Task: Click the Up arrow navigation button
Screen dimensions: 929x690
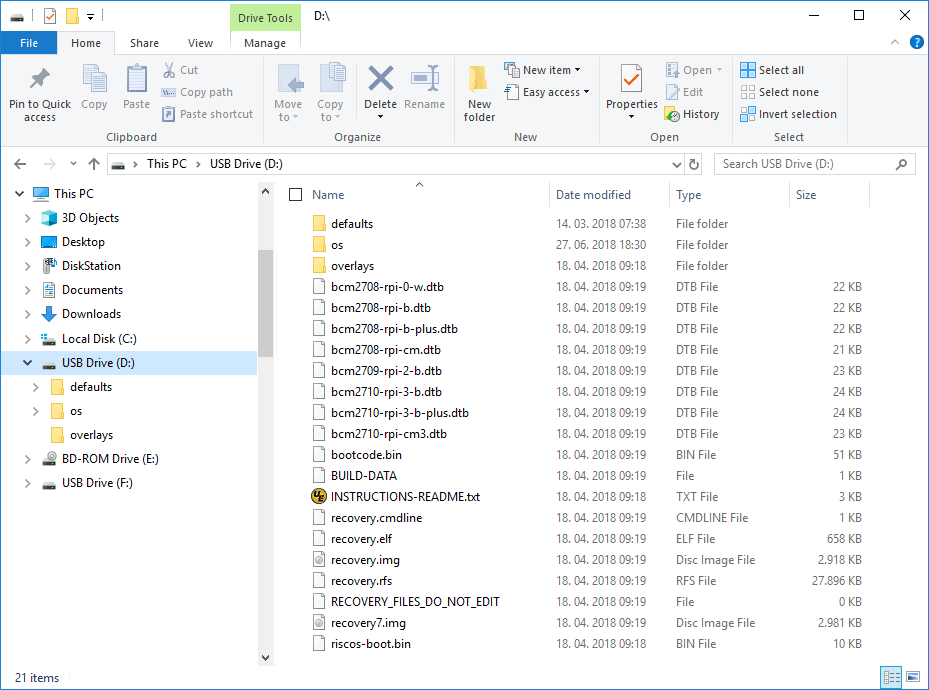Action: tap(94, 164)
